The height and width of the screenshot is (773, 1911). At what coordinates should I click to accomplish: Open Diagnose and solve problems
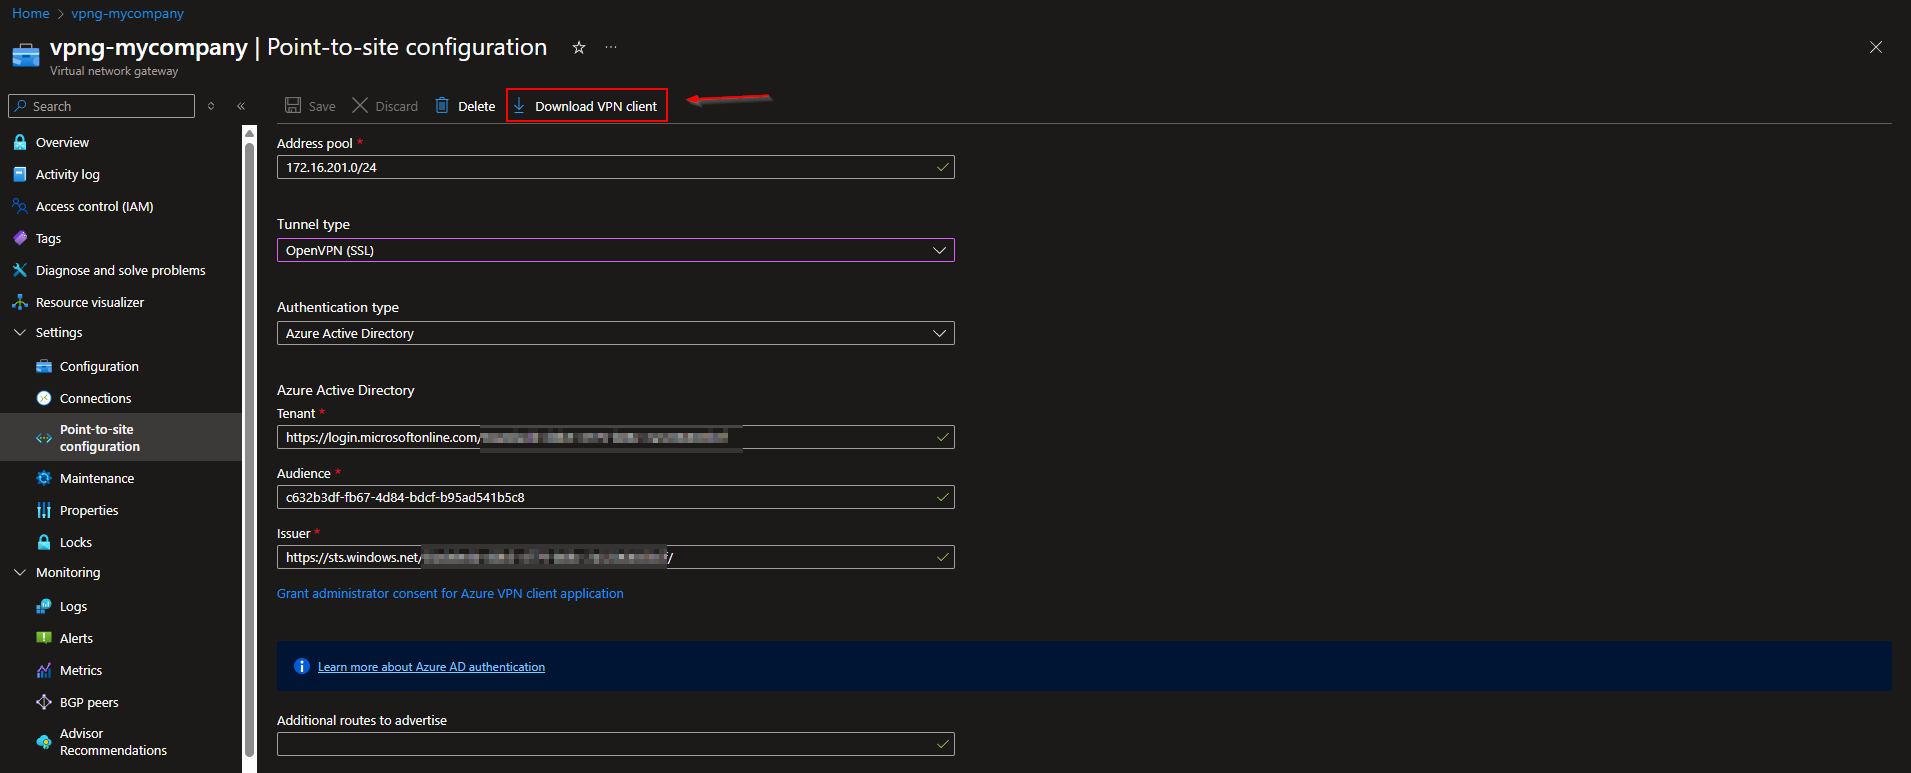click(120, 270)
